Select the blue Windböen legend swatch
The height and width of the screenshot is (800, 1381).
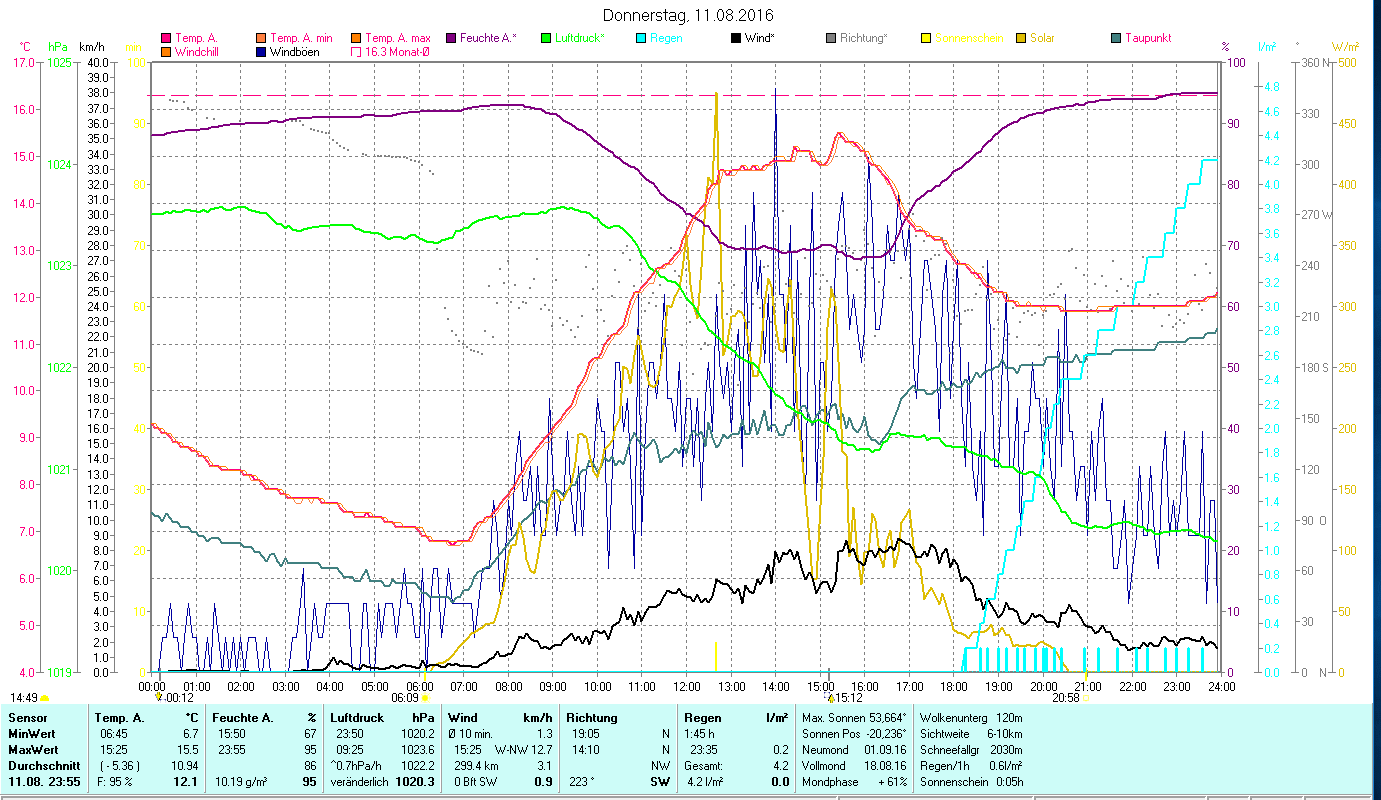click(263, 51)
